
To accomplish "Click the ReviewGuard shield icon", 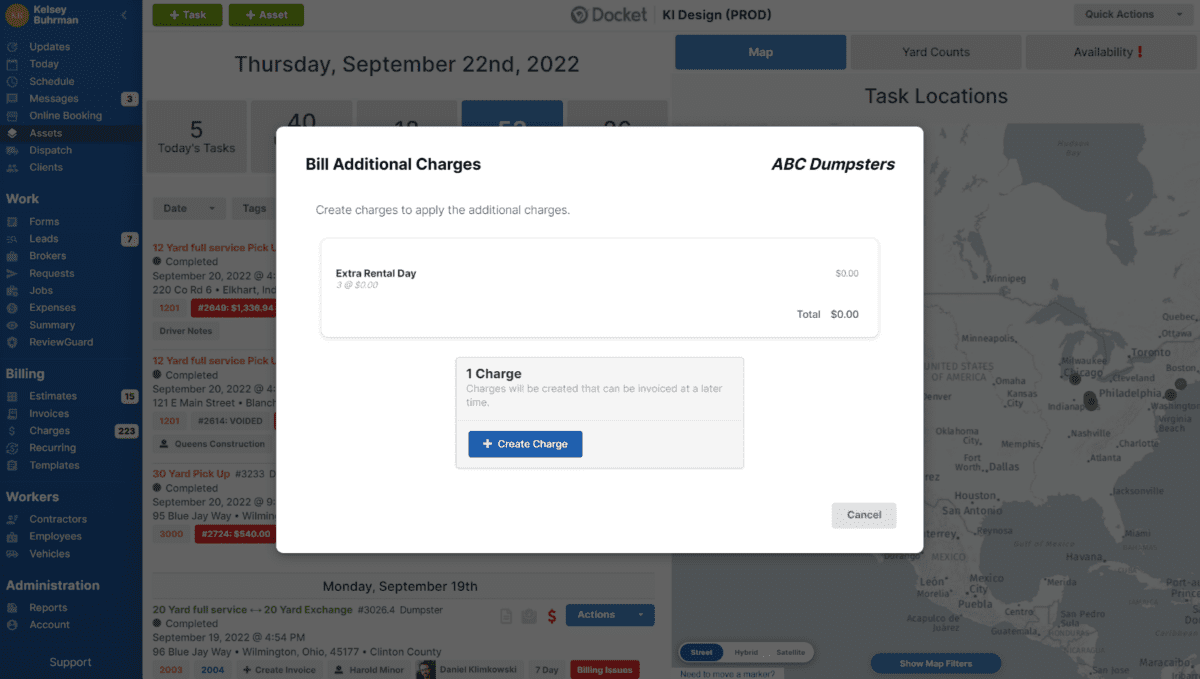I will (x=12, y=342).
